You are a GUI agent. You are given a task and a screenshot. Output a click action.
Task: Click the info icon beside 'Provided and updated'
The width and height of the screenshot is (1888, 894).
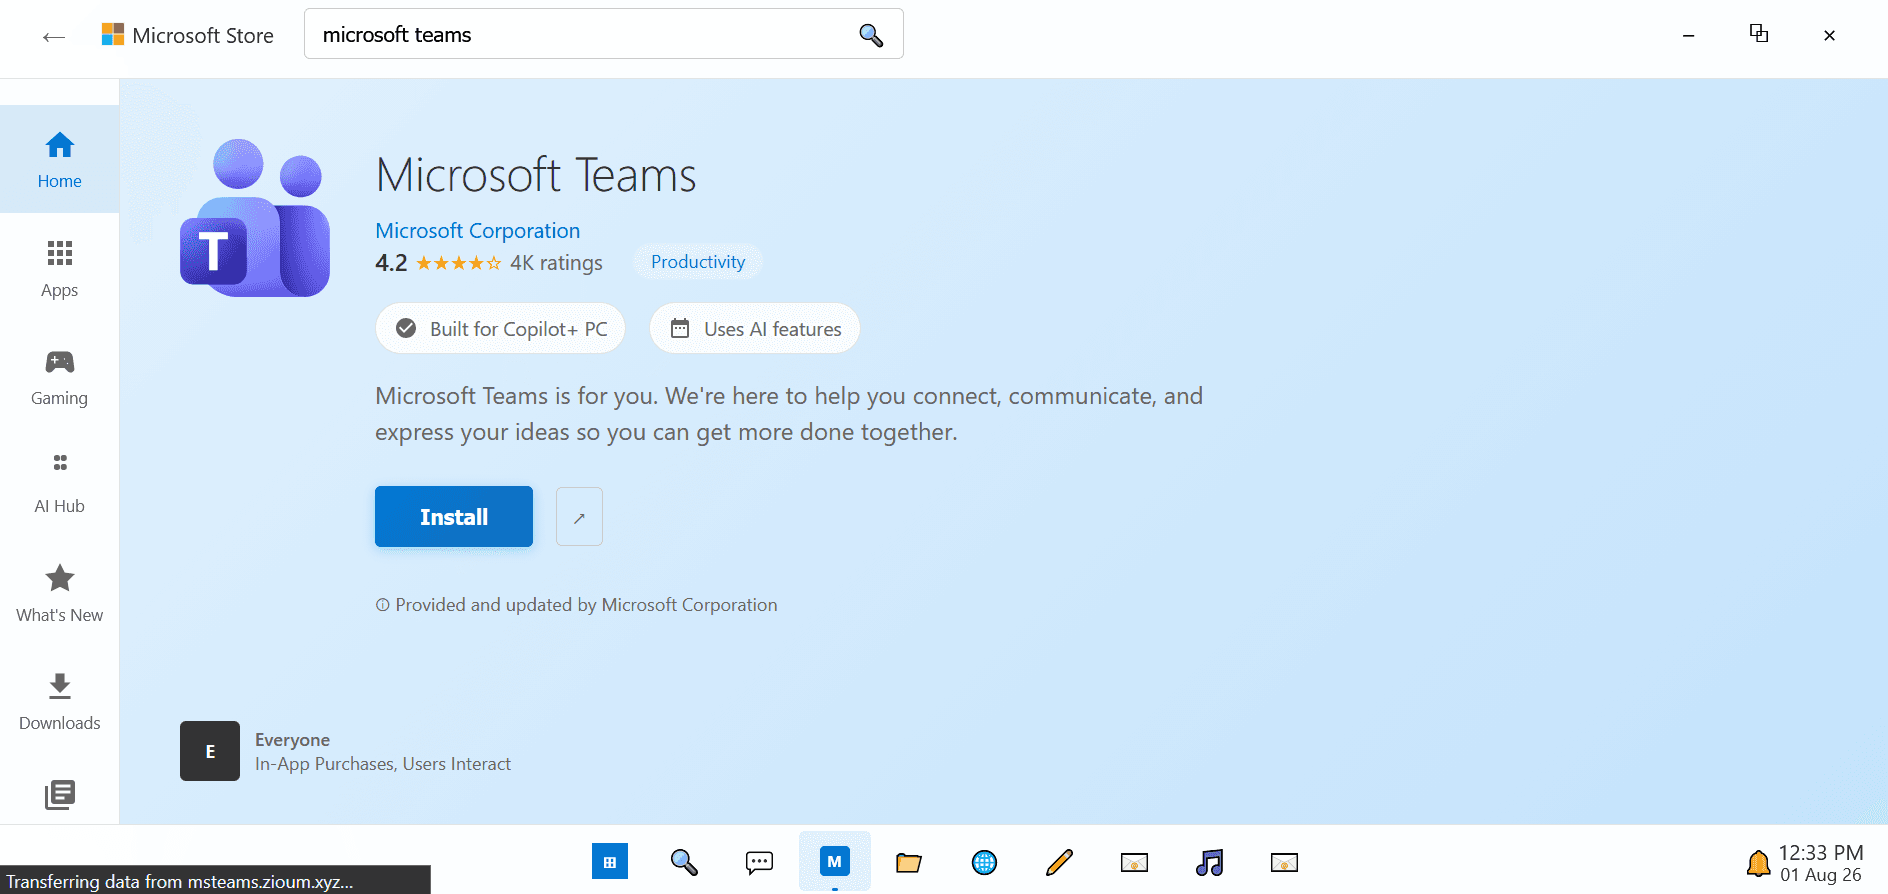pos(382,605)
